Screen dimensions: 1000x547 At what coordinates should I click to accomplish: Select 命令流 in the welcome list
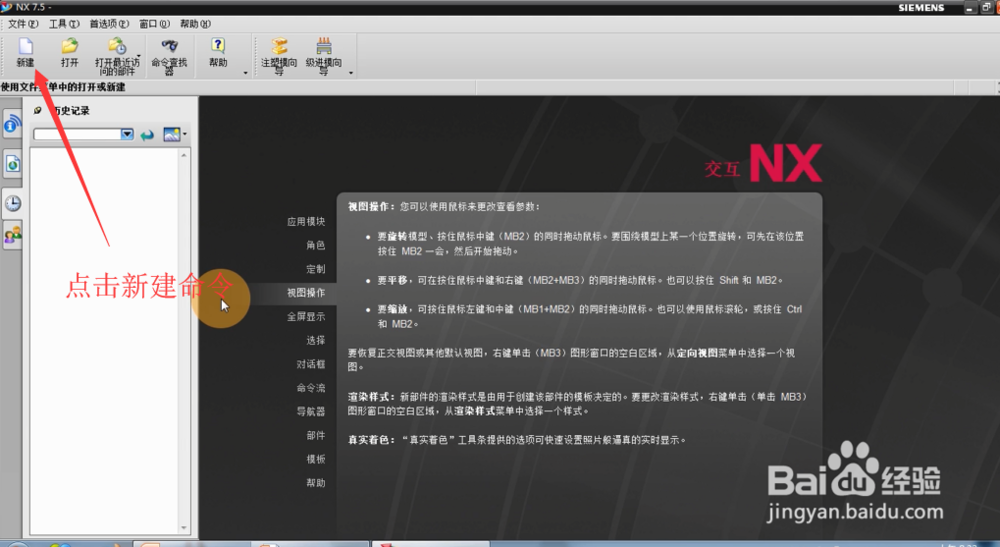(311, 388)
